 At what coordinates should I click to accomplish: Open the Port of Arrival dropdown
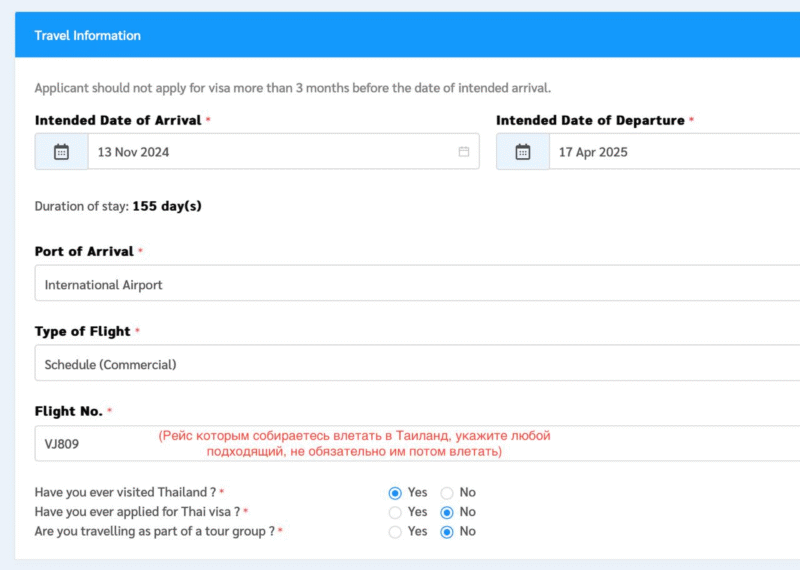[x=400, y=284]
